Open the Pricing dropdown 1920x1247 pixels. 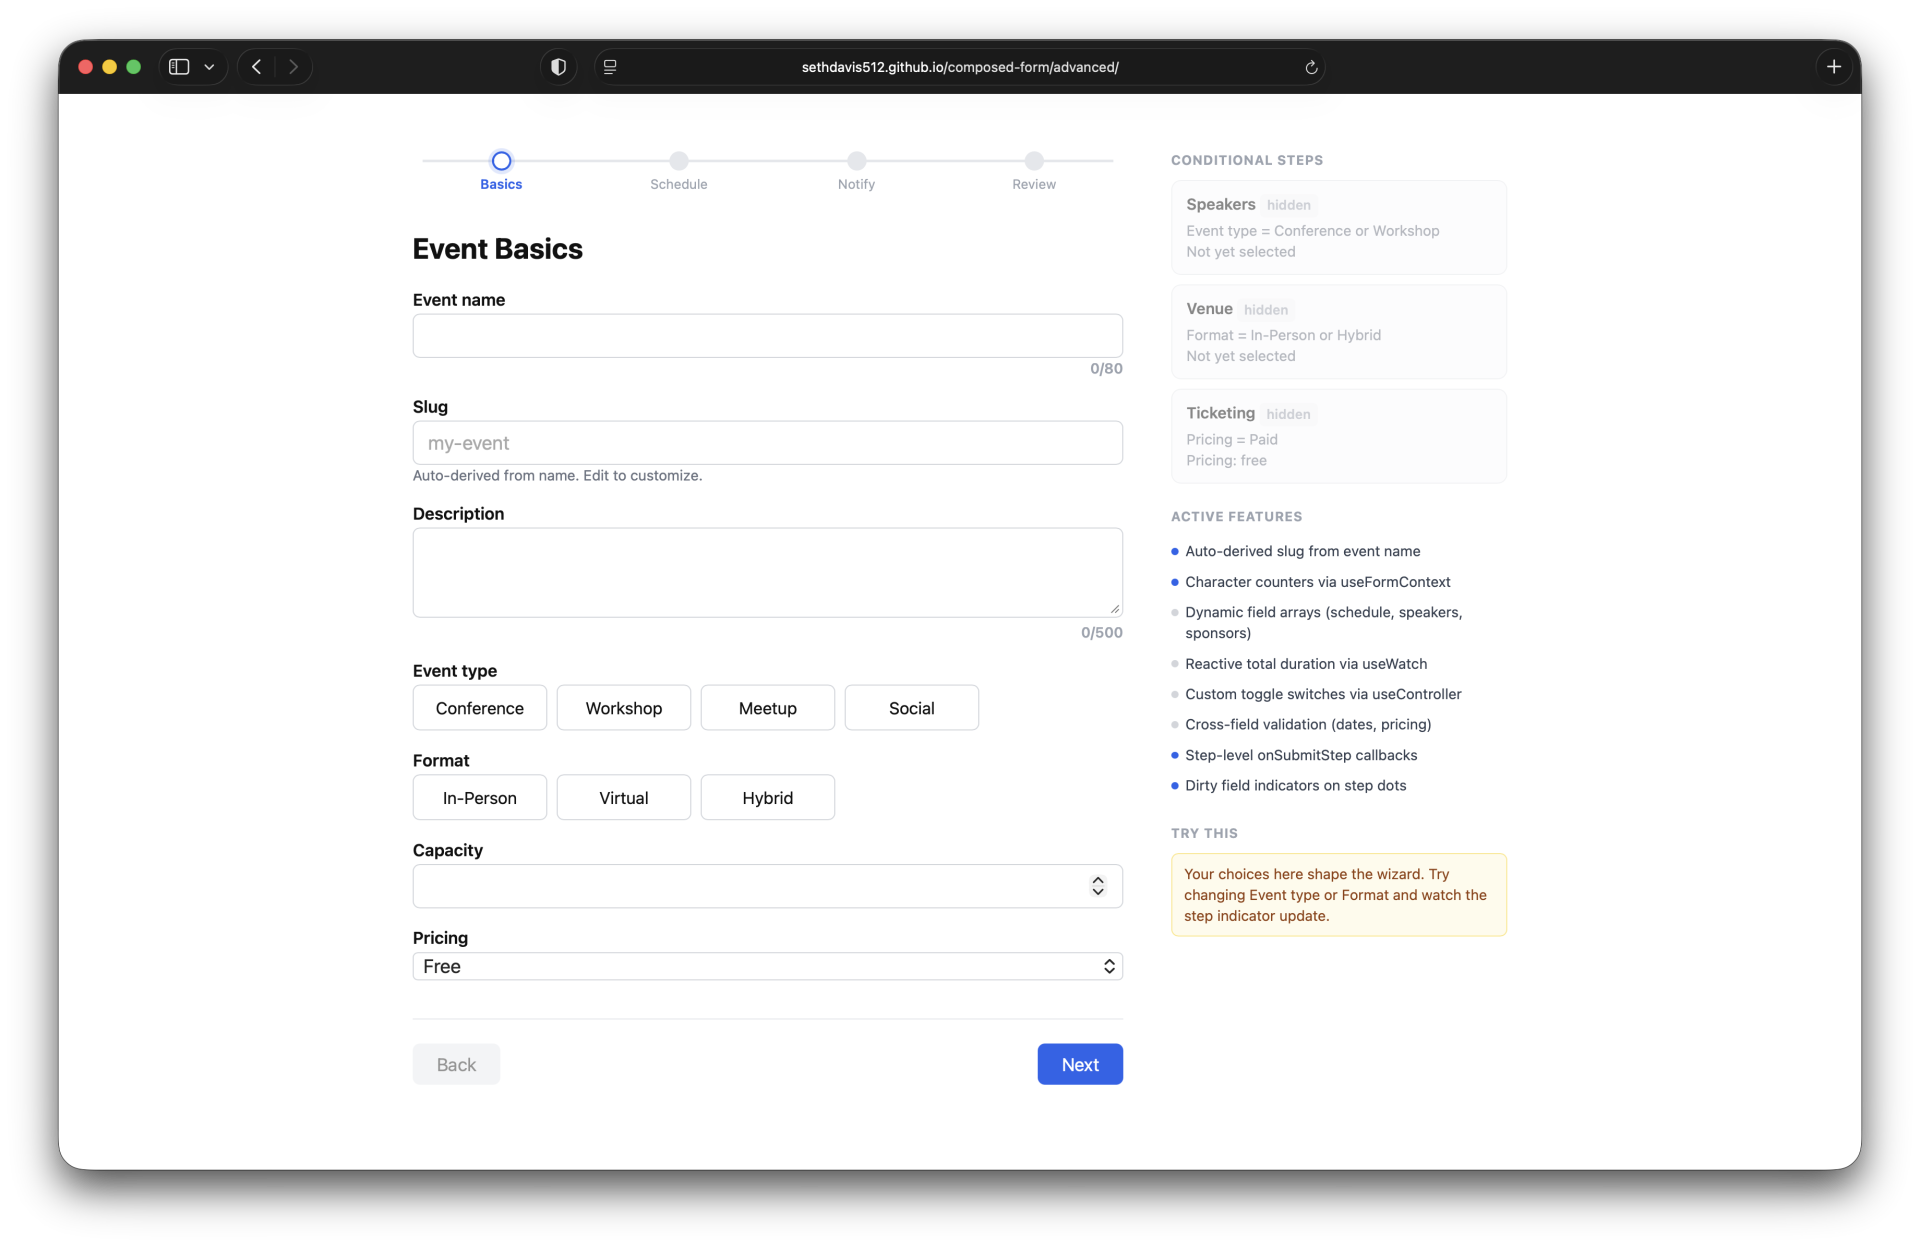click(767, 966)
